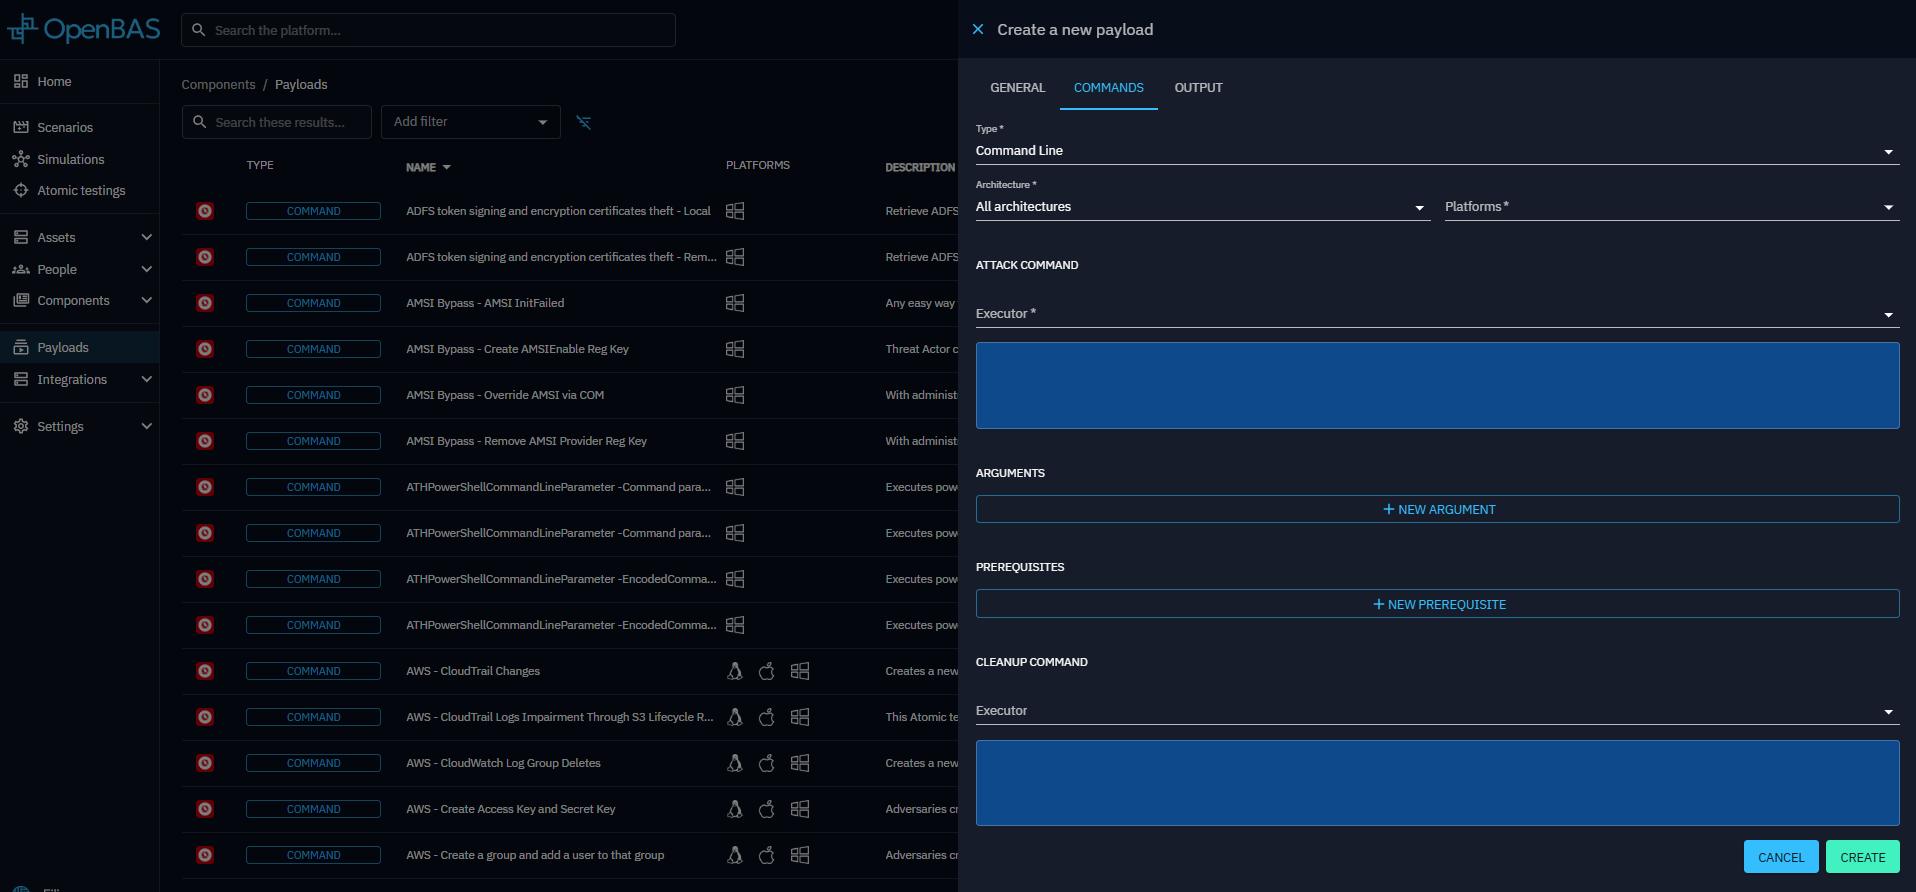Collapse the Components menu chevron
This screenshot has height=892, width=1916.
pos(147,301)
